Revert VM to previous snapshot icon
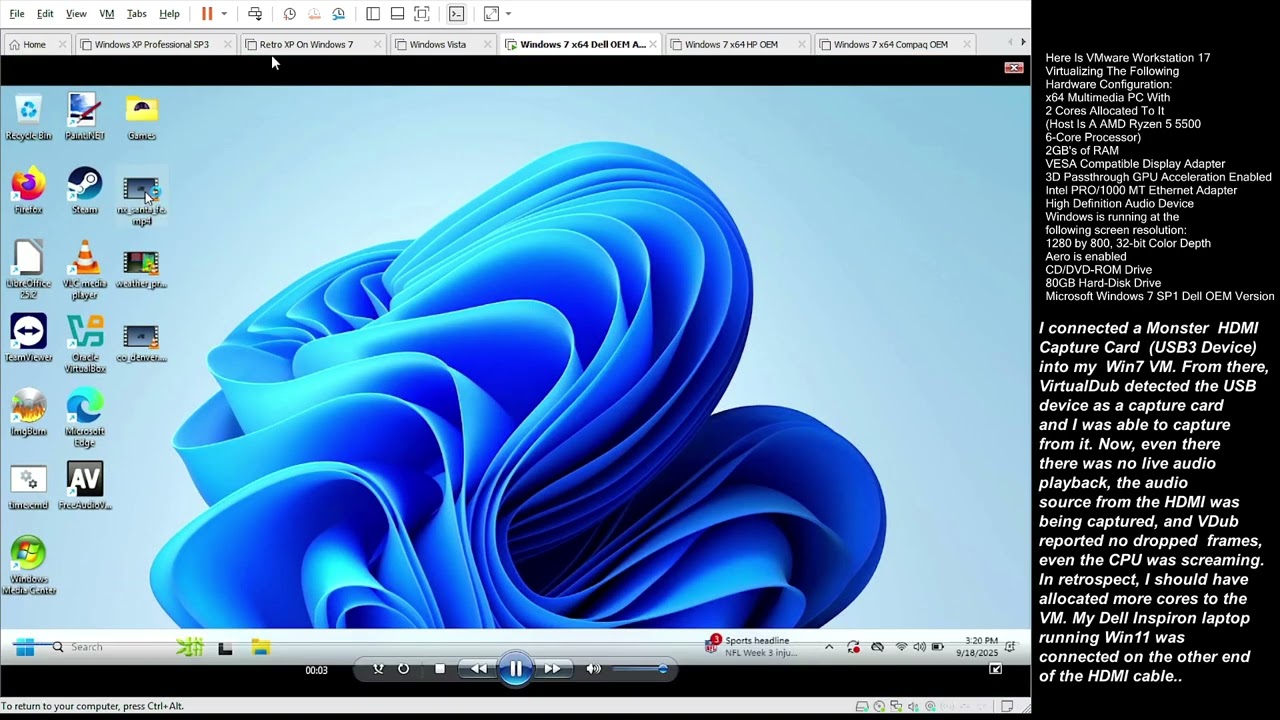Image resolution: width=1280 pixels, height=720 pixels. pyautogui.click(x=314, y=14)
